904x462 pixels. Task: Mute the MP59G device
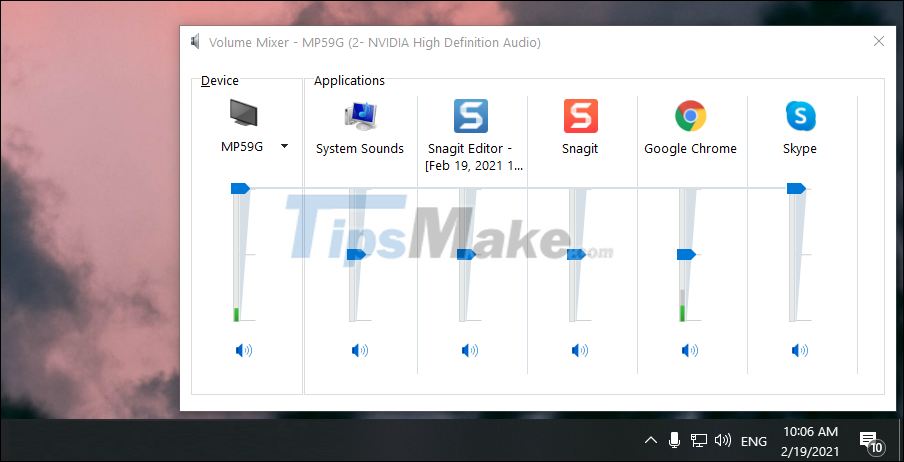(244, 350)
